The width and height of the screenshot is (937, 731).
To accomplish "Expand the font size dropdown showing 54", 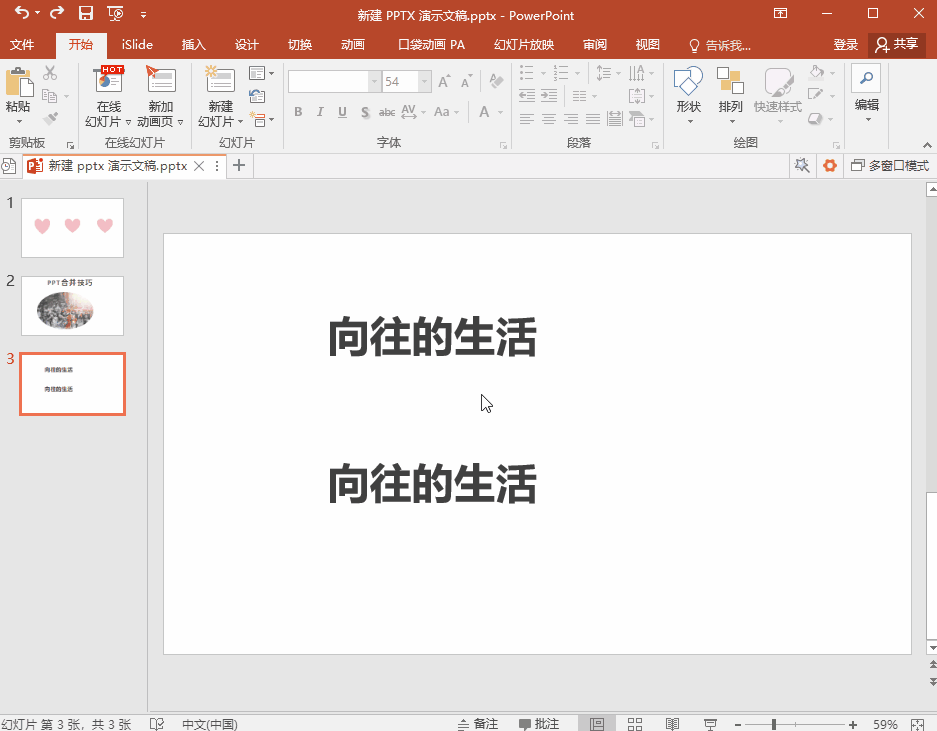I will (x=424, y=82).
